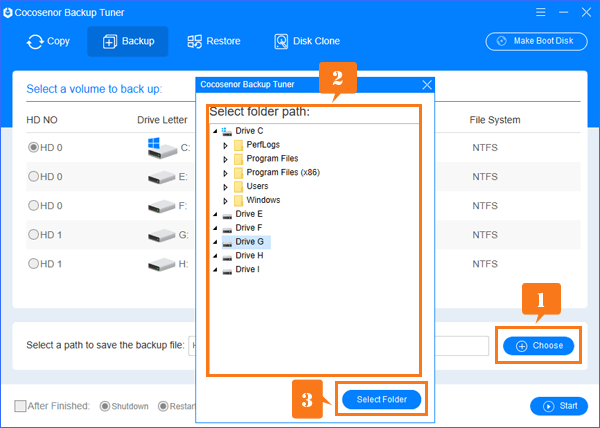Viewport: 600px width, 428px height.
Task: Click the HD NO column header
Action: pyautogui.click(x=42, y=120)
